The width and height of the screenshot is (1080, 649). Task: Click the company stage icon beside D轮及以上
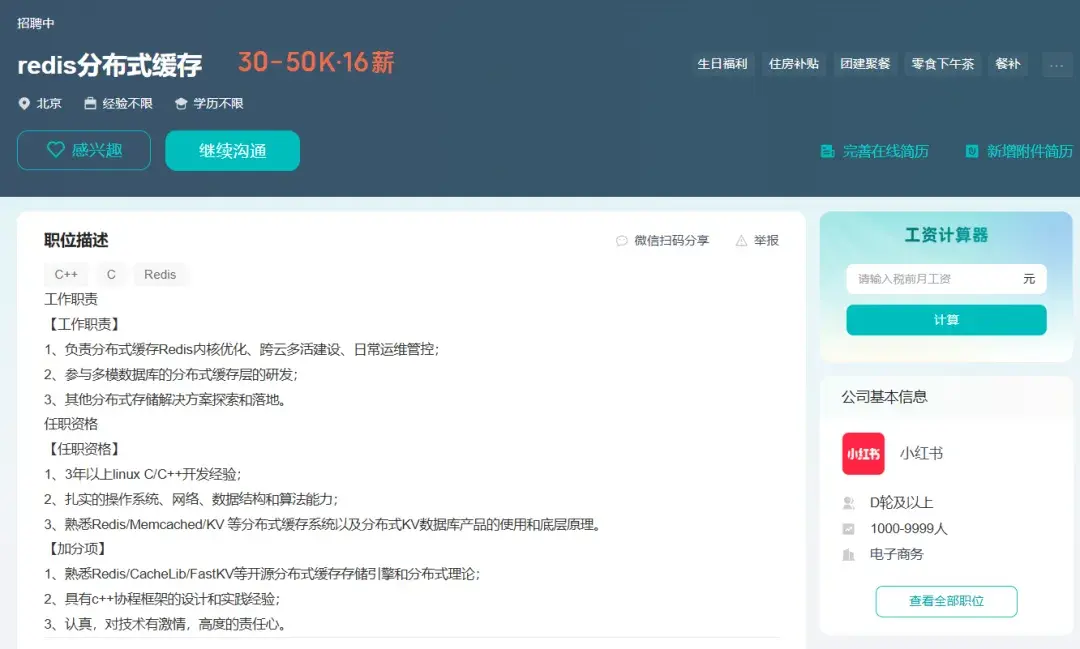(848, 503)
